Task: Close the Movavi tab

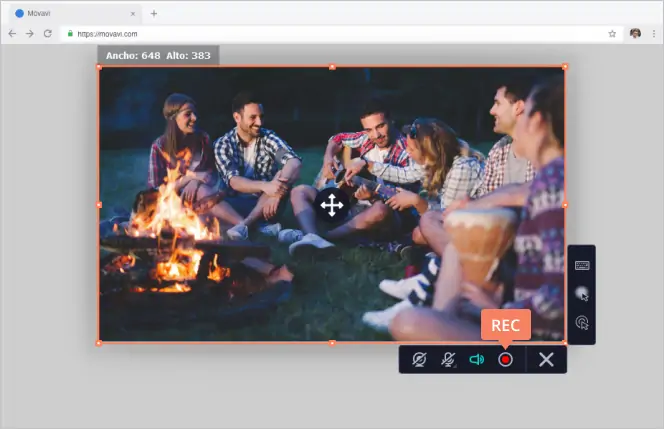Action: (x=133, y=14)
